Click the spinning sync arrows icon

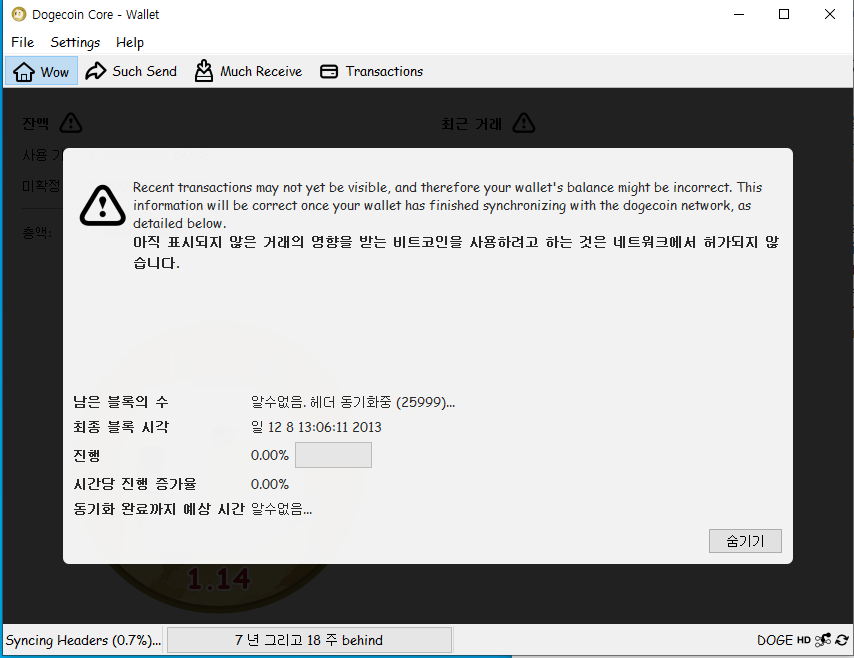tap(842, 640)
